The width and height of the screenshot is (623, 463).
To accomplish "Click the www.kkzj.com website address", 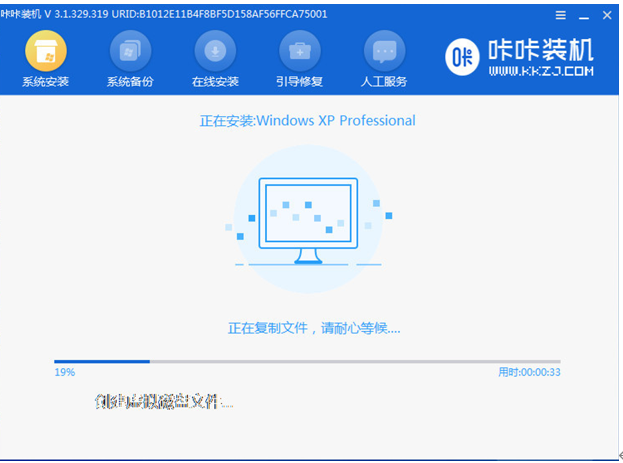I will click(x=539, y=73).
